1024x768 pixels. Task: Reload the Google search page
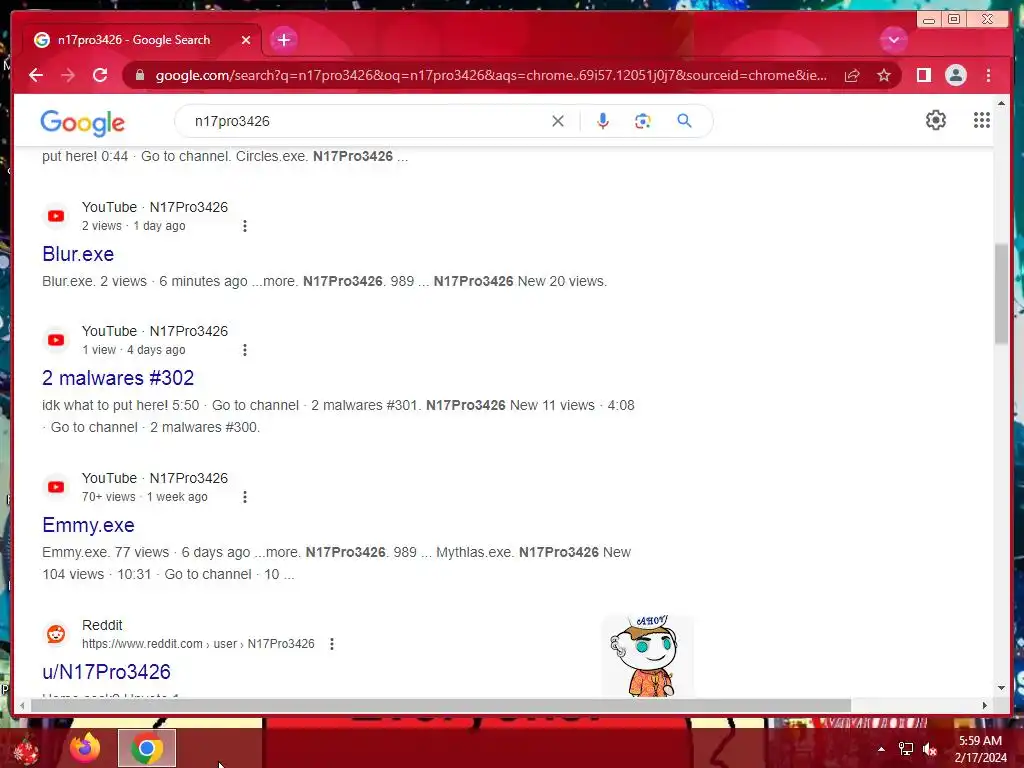click(x=100, y=75)
